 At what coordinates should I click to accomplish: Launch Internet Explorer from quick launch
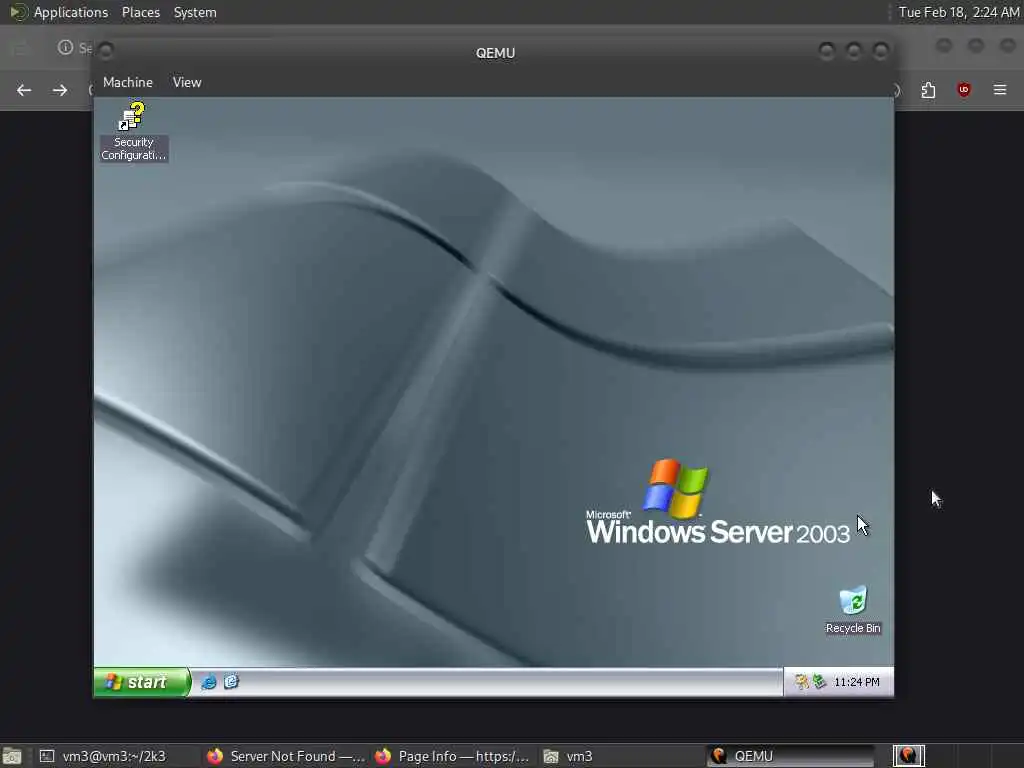[x=209, y=682]
